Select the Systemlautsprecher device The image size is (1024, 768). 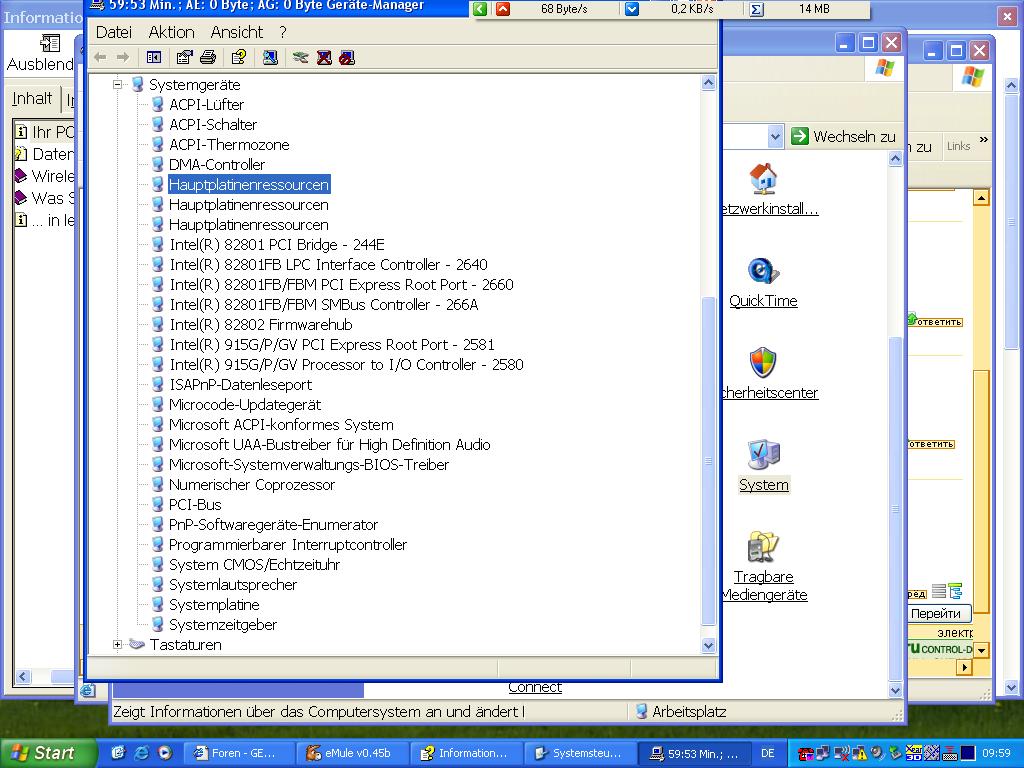click(x=233, y=584)
